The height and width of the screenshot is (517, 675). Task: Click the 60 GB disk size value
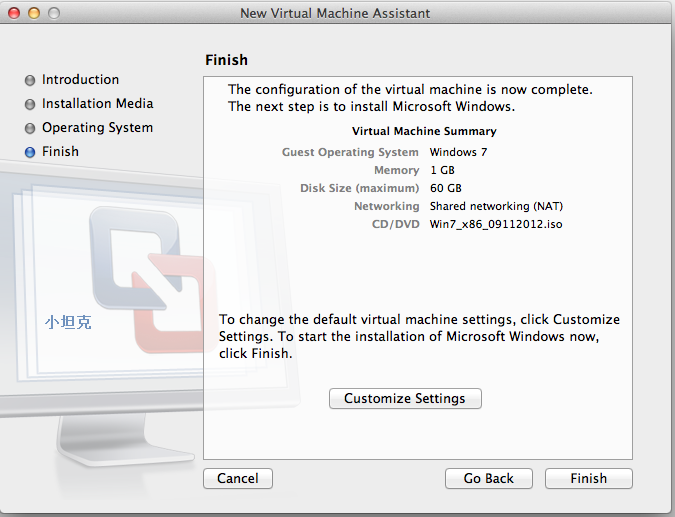[x=446, y=188]
